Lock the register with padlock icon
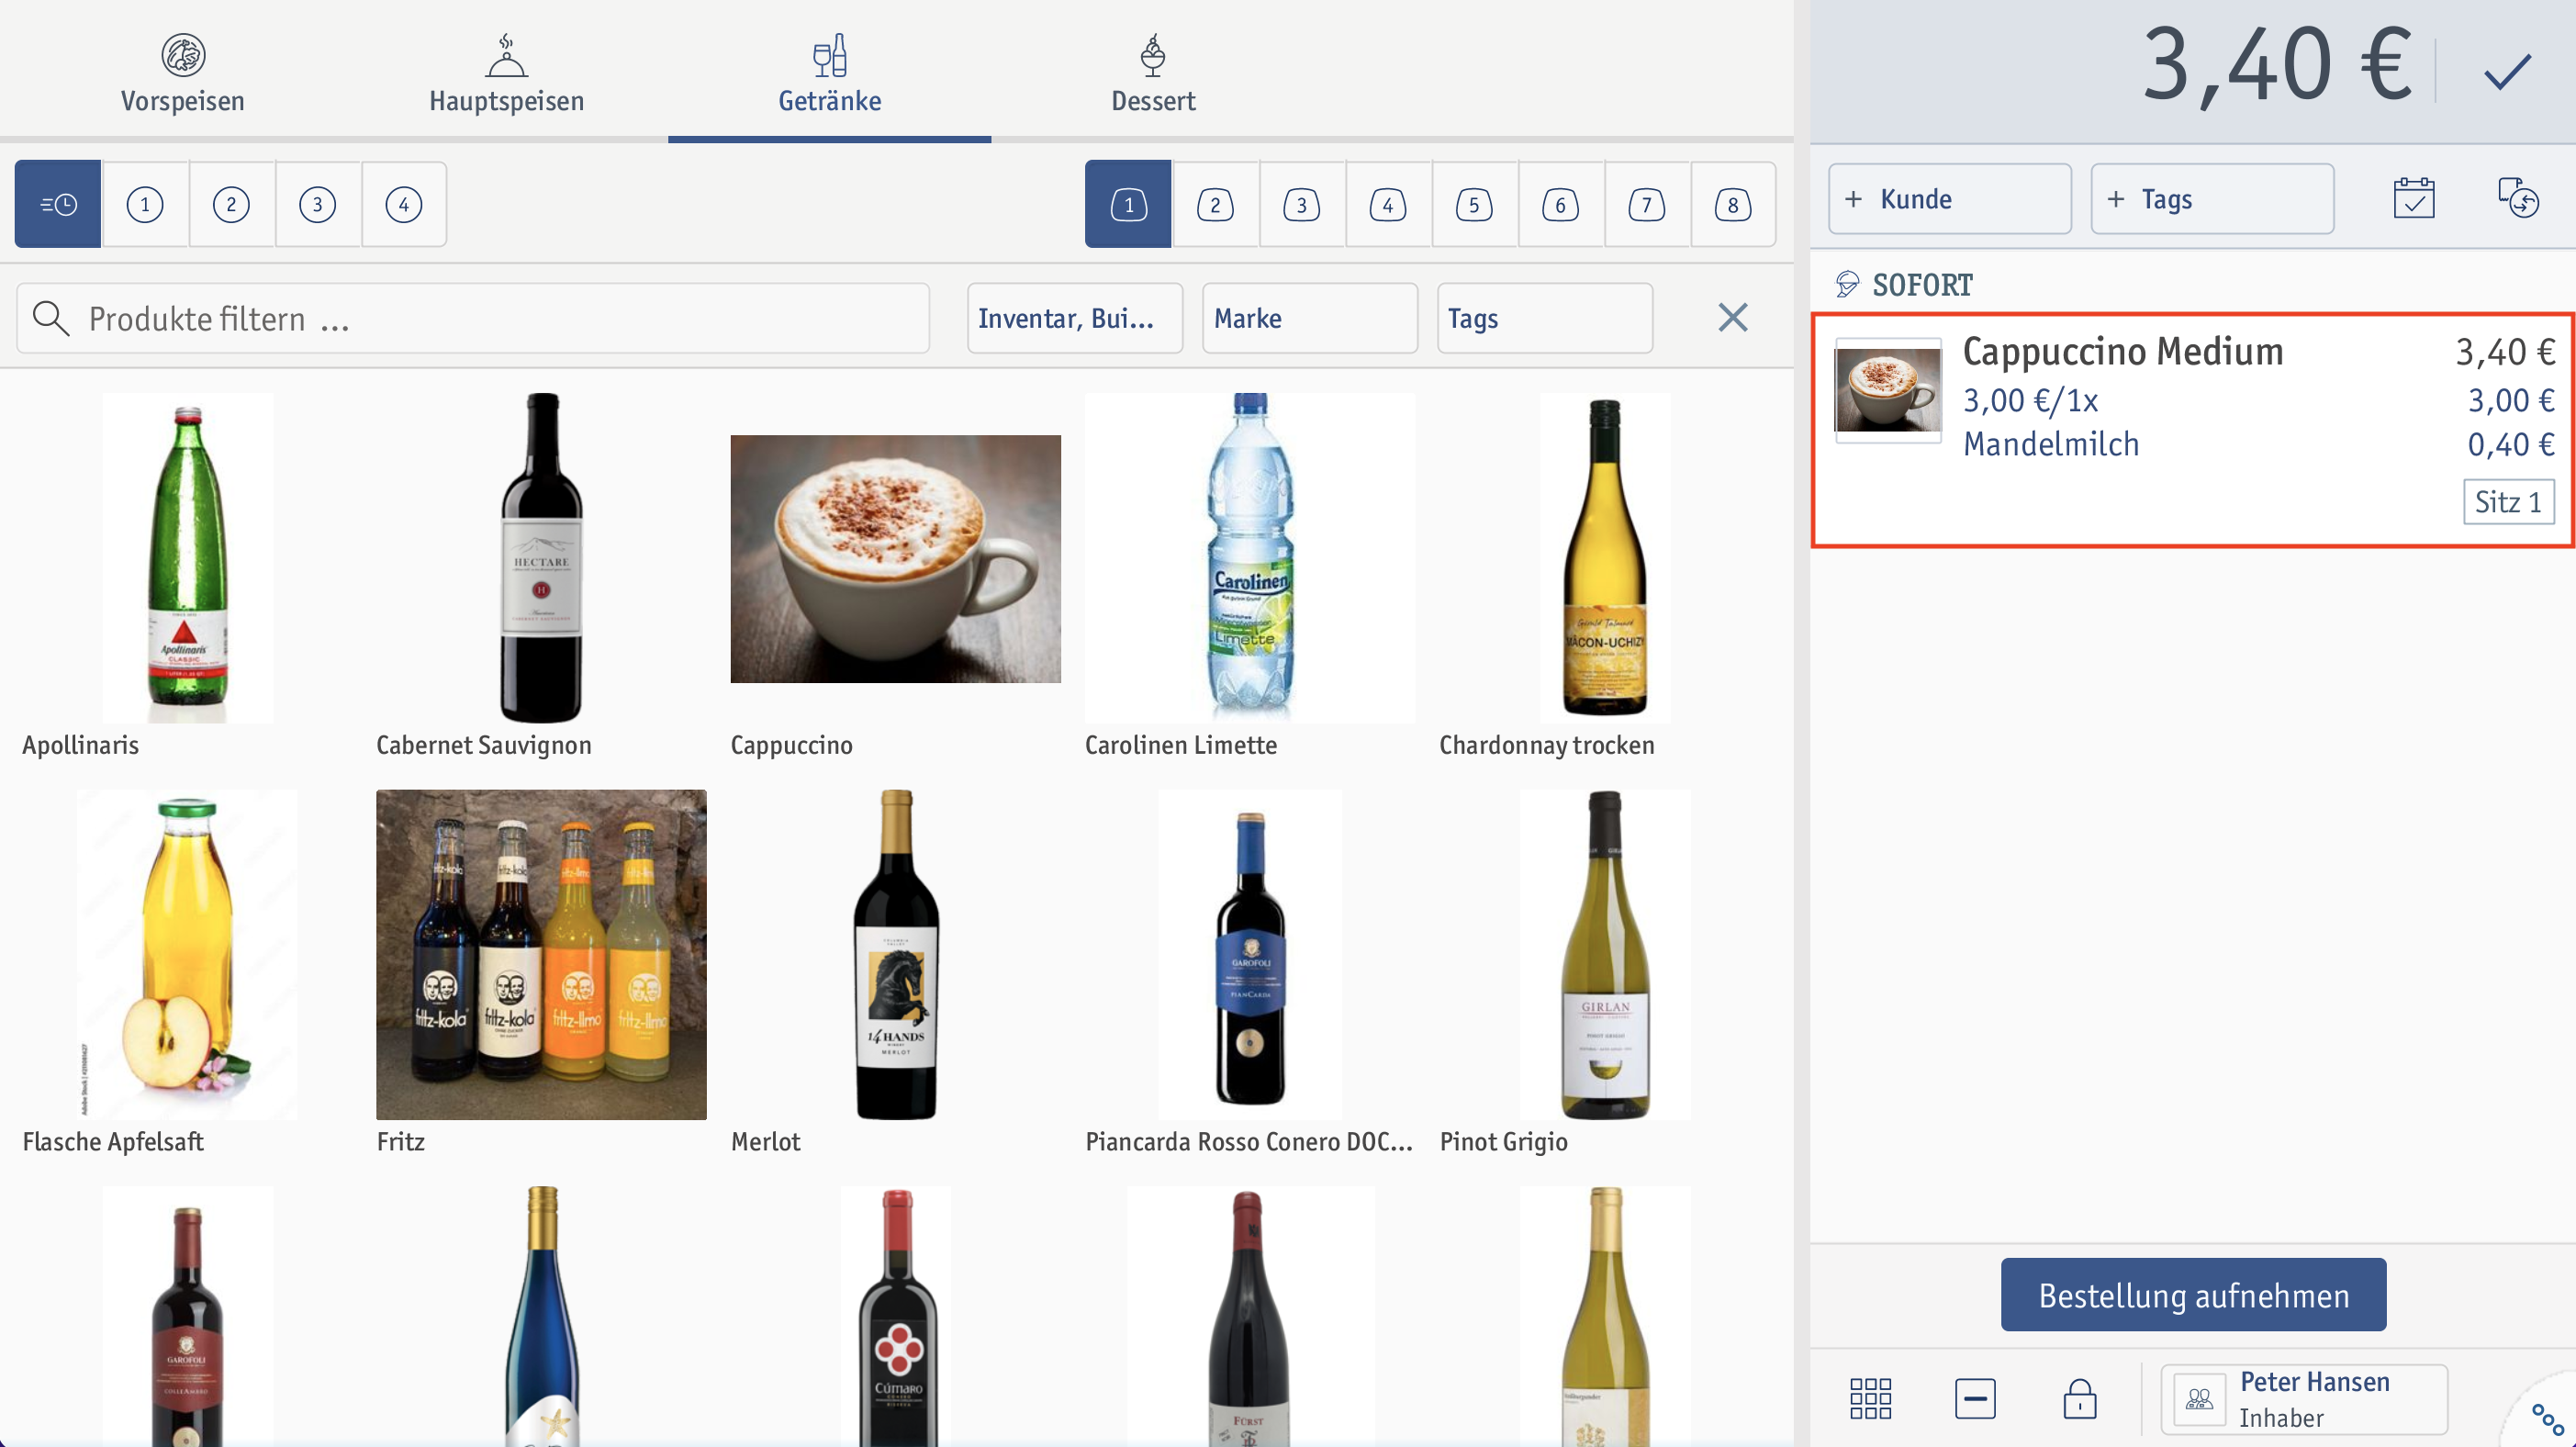This screenshot has height=1447, width=2576. pos(2079,1398)
